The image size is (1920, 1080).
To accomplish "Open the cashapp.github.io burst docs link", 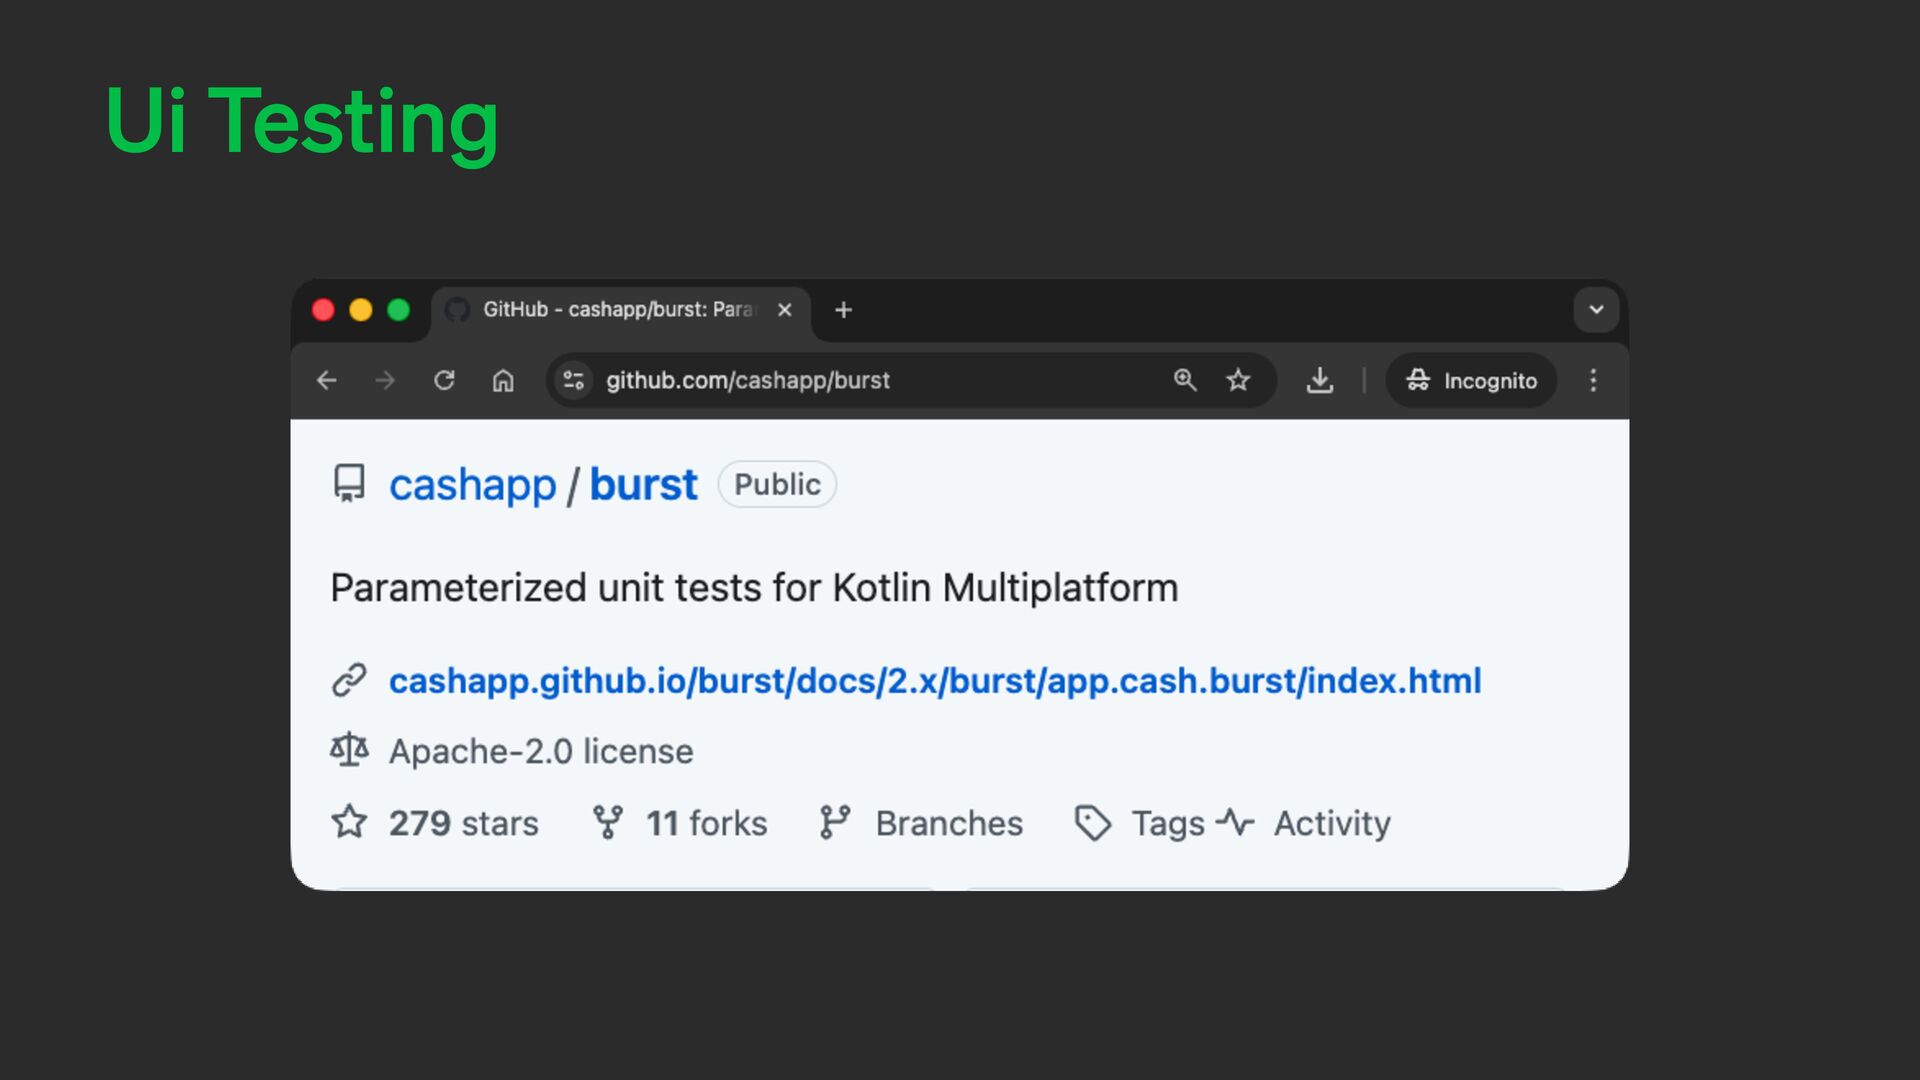I will click(934, 681).
